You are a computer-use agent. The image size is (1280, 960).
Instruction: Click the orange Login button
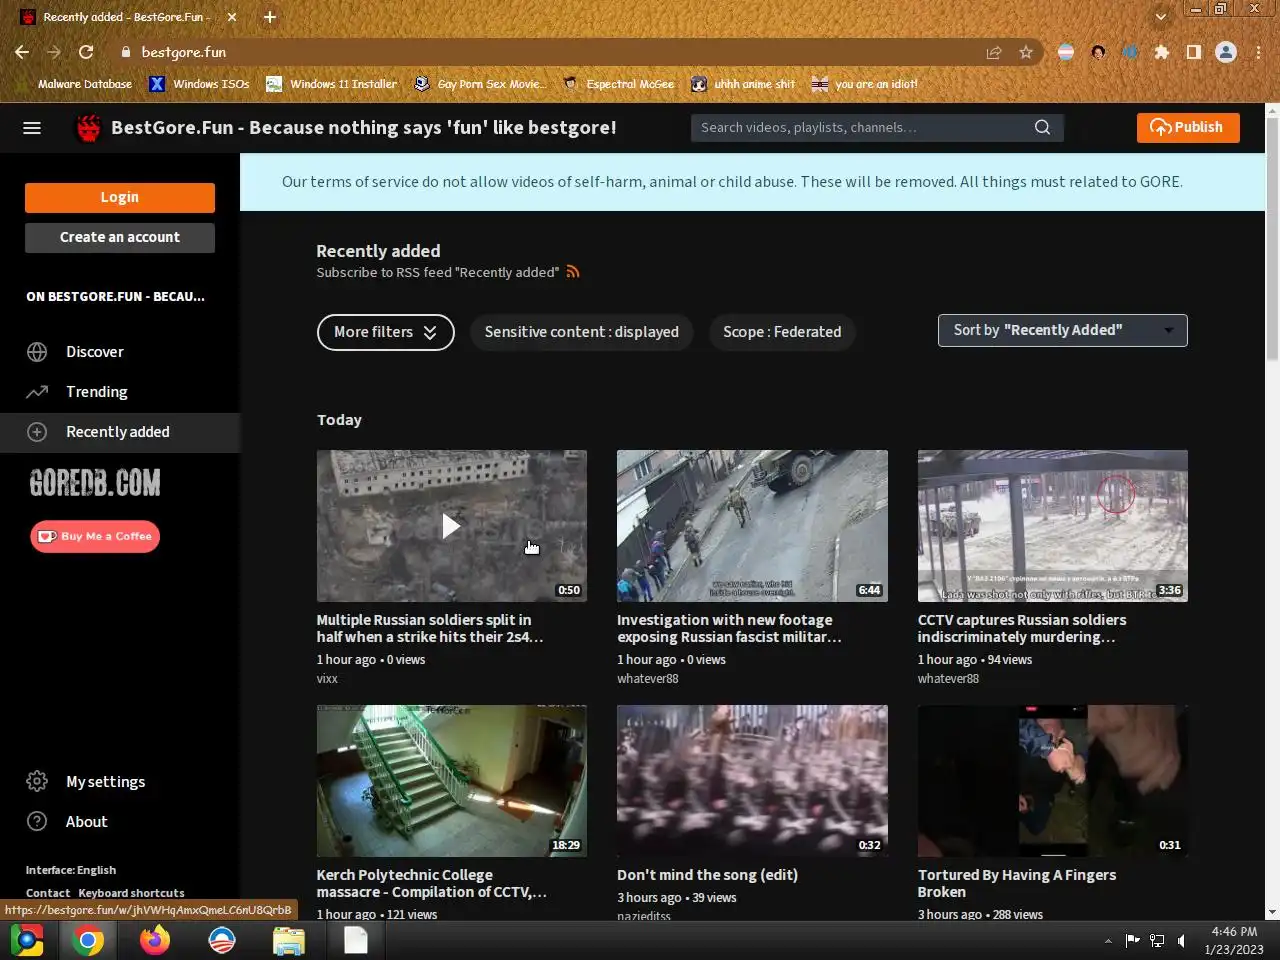[120, 197]
